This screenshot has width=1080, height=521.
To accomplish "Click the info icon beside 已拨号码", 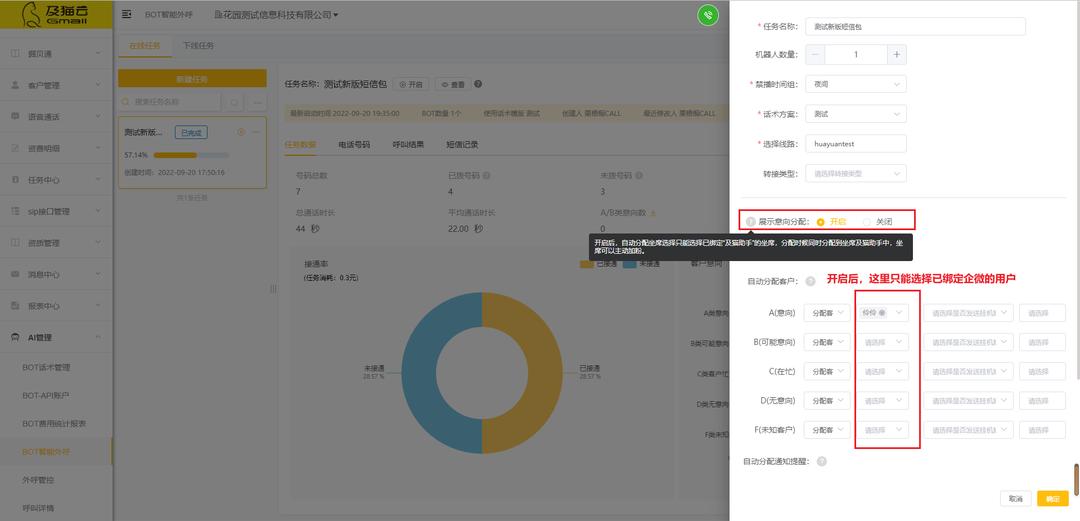I will pyautogui.click(x=487, y=176).
